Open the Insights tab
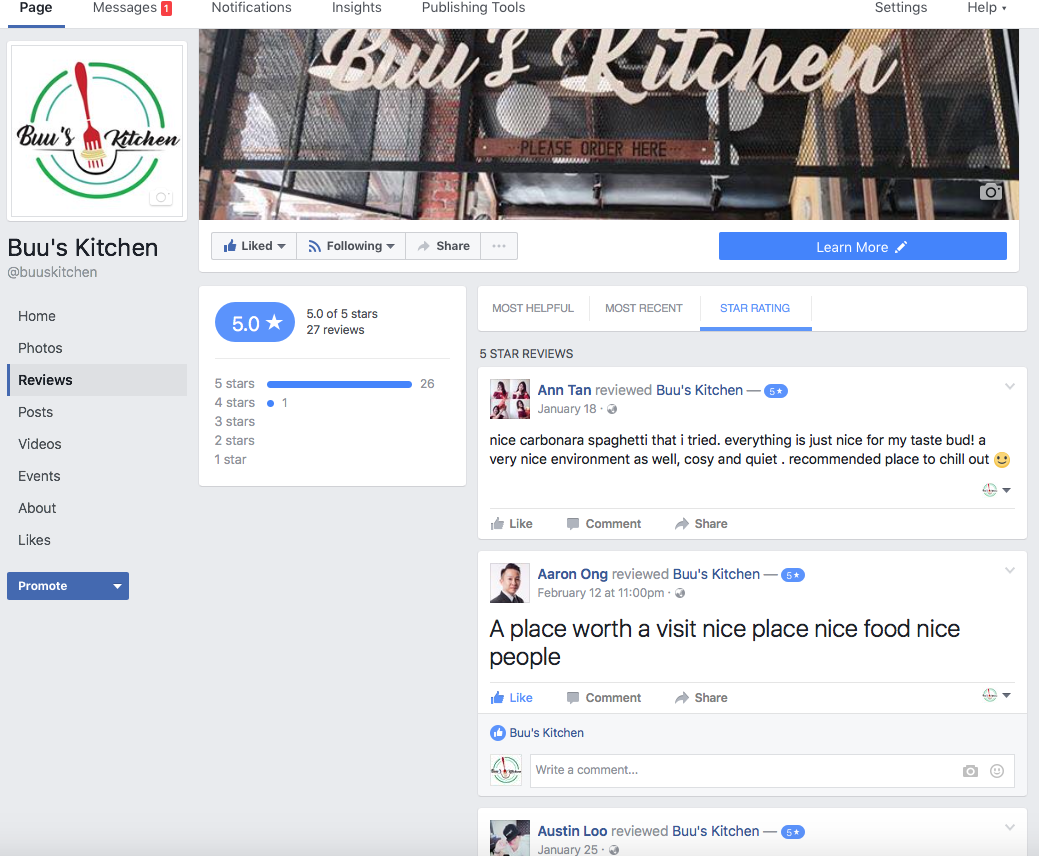Viewport: 1039px width, 856px height. (x=356, y=8)
